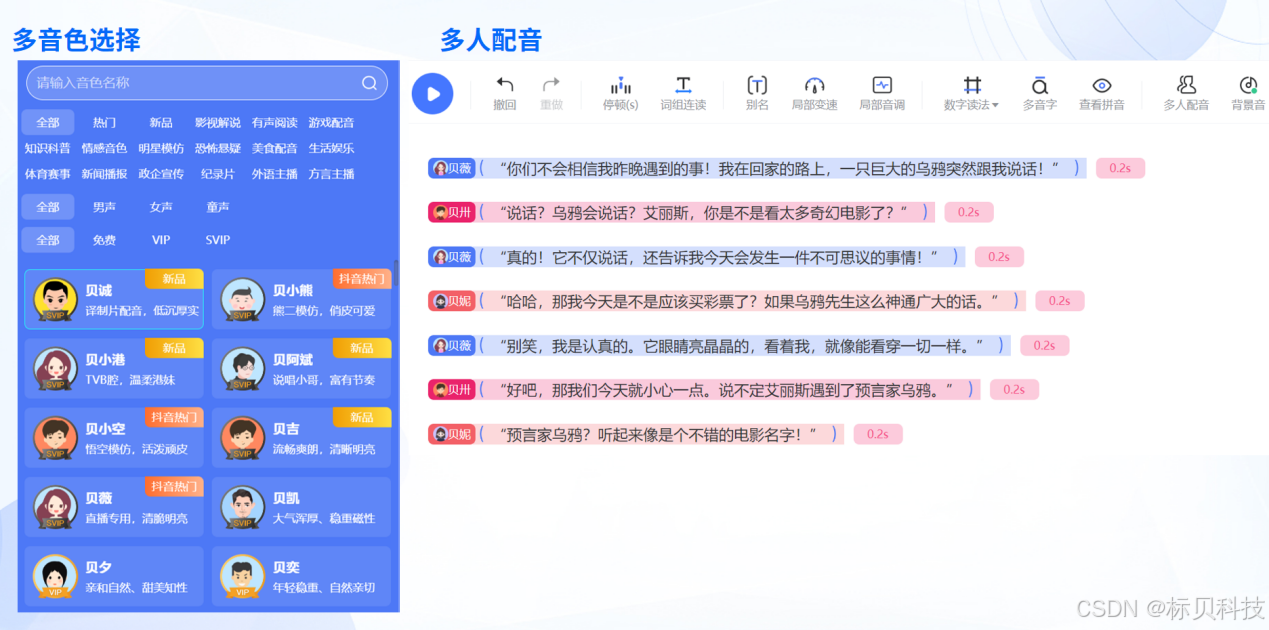Screen dimensions: 1269x630
Task: Choose the 方言主播 category
Action: click(331, 174)
